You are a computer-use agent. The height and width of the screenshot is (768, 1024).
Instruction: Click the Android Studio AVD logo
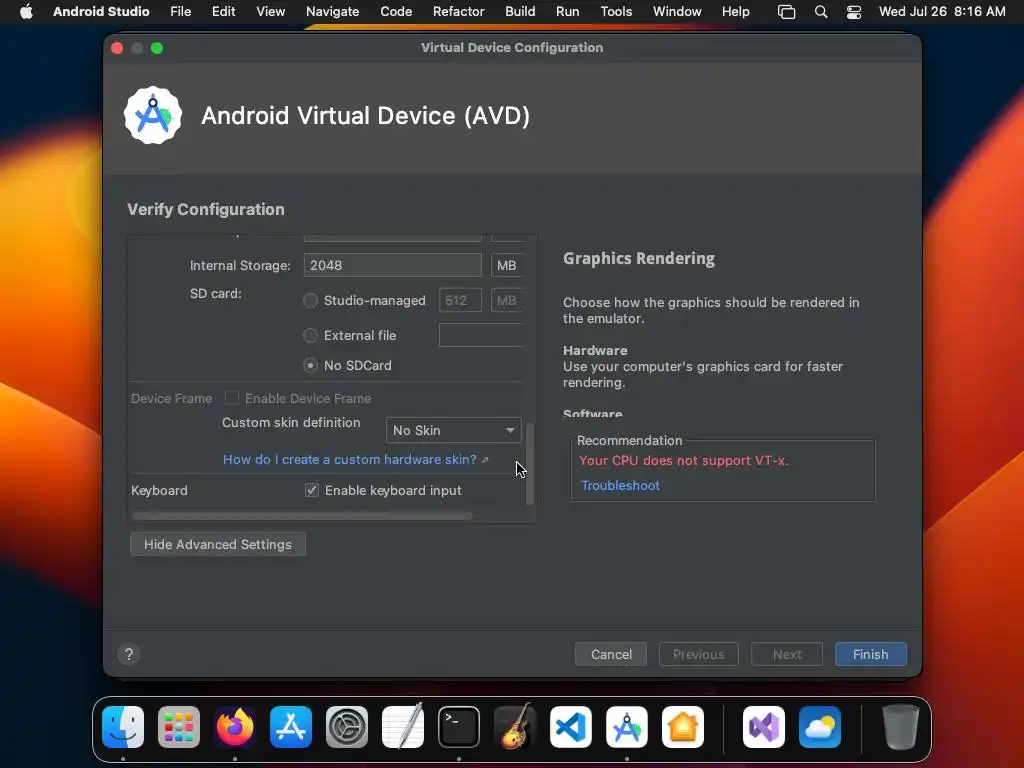pos(153,115)
